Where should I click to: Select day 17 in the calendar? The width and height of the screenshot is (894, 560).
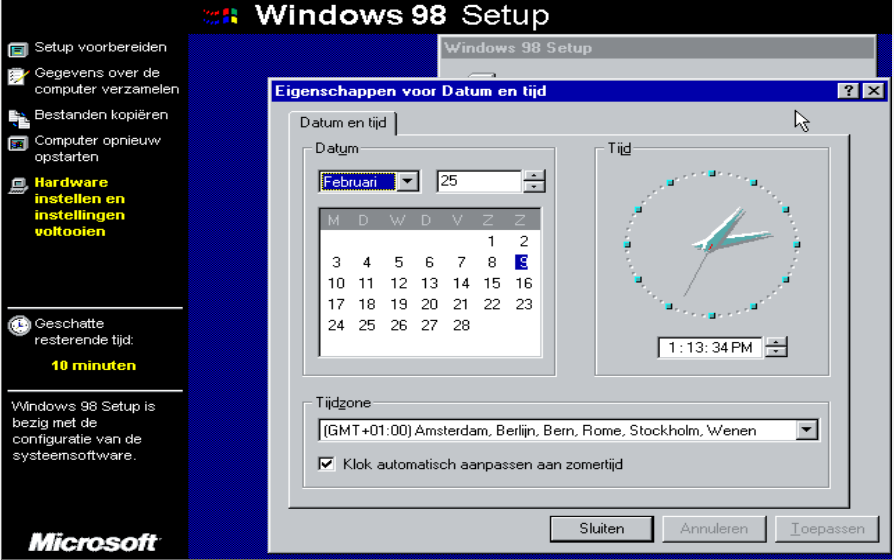click(336, 305)
